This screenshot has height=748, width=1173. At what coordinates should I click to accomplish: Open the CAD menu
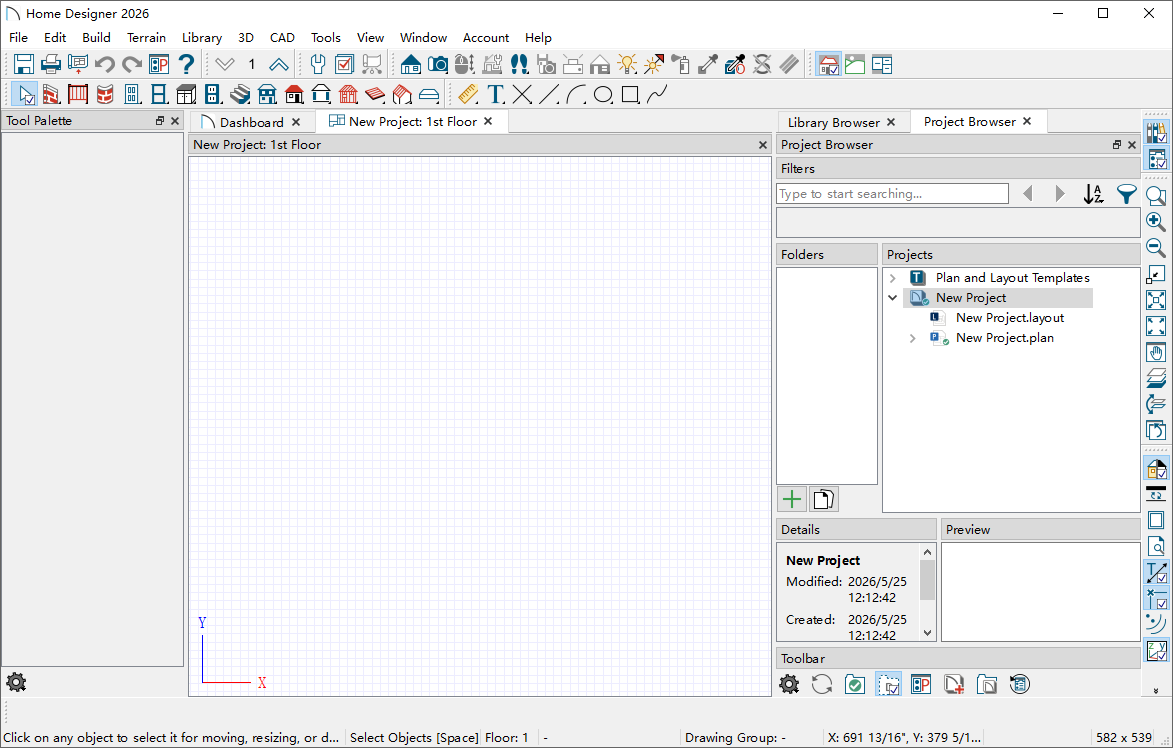click(x=282, y=37)
